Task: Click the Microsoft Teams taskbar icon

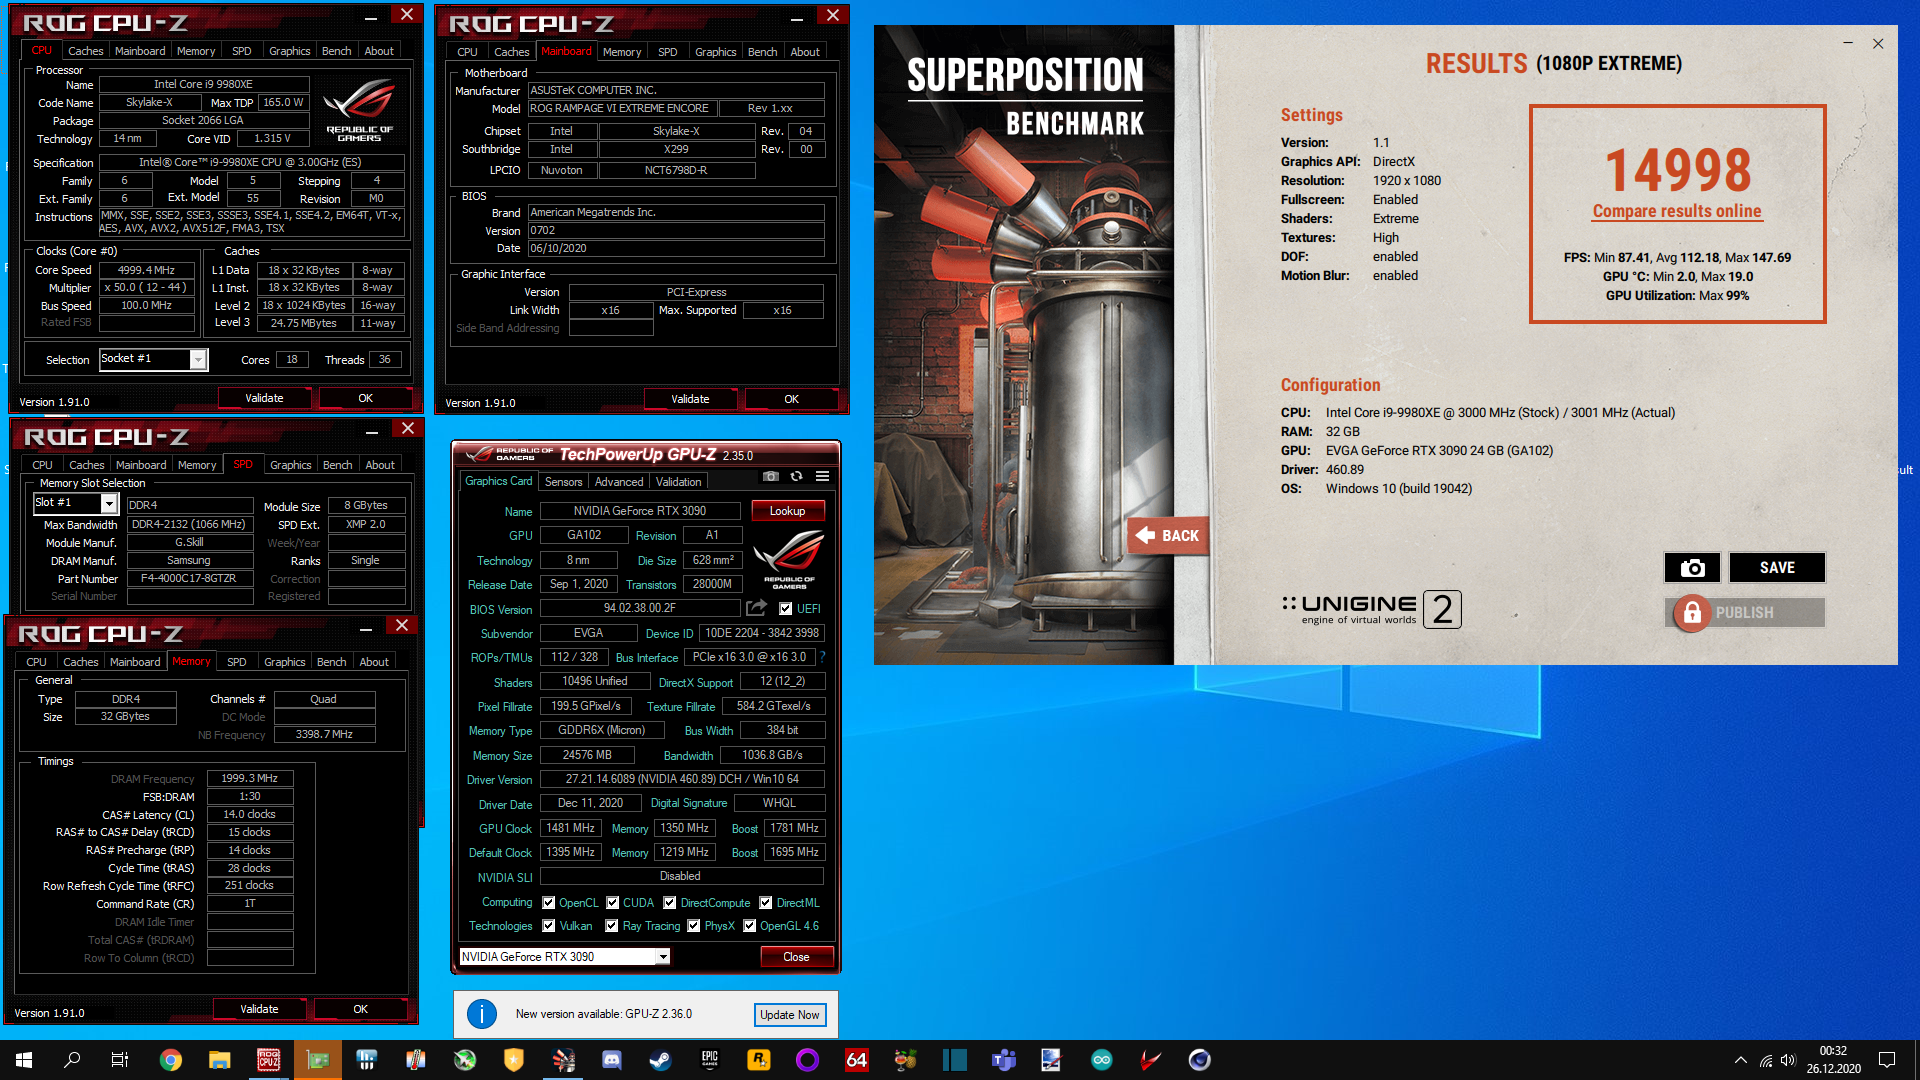Action: tap(1004, 1060)
